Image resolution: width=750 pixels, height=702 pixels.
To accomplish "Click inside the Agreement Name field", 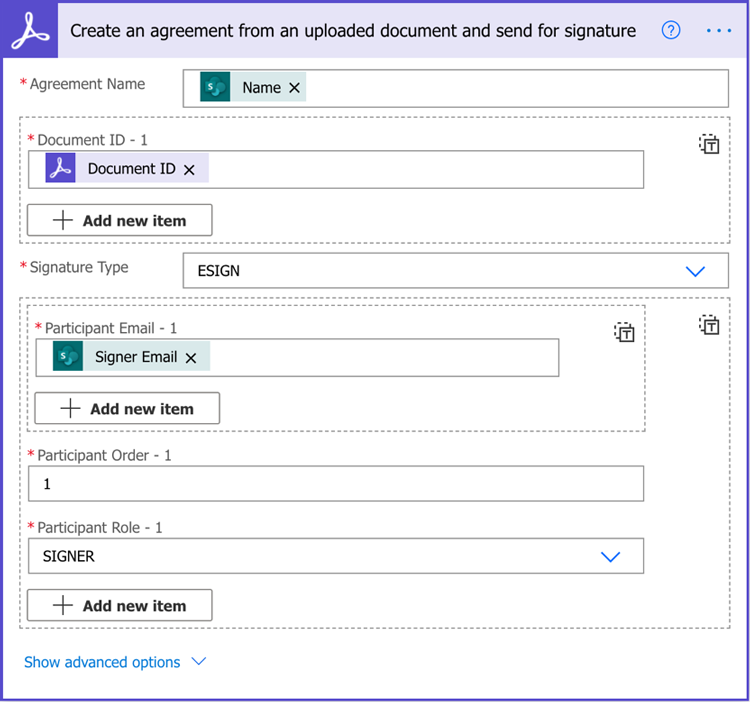I will (455, 88).
